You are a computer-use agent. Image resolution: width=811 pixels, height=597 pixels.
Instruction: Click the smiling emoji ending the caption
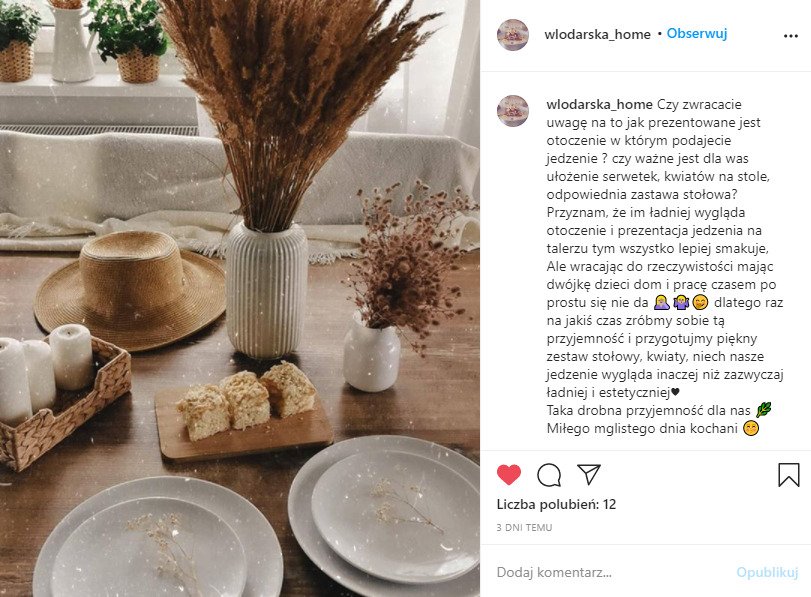point(750,428)
